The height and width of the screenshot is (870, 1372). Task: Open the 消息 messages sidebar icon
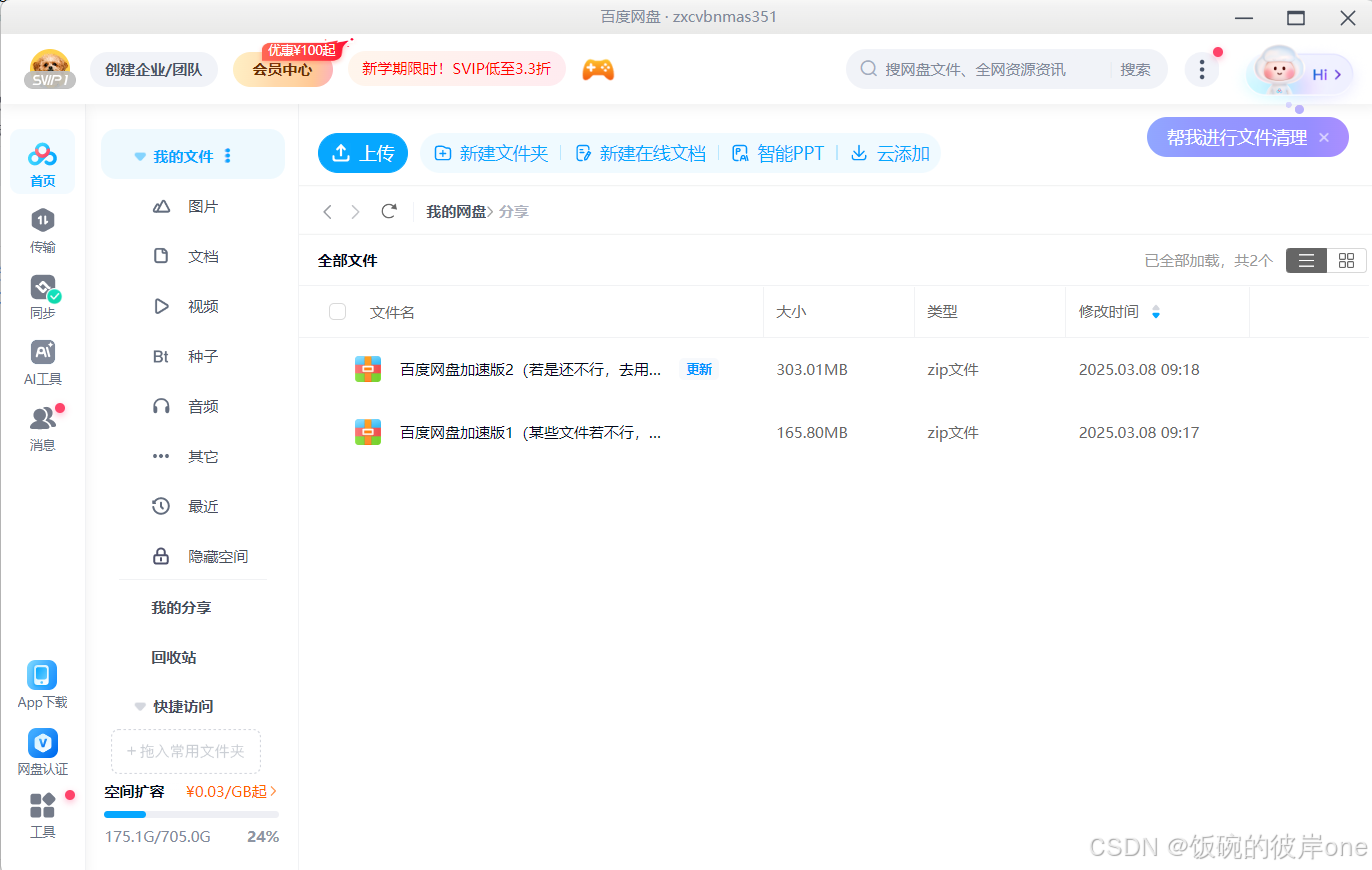point(42,429)
